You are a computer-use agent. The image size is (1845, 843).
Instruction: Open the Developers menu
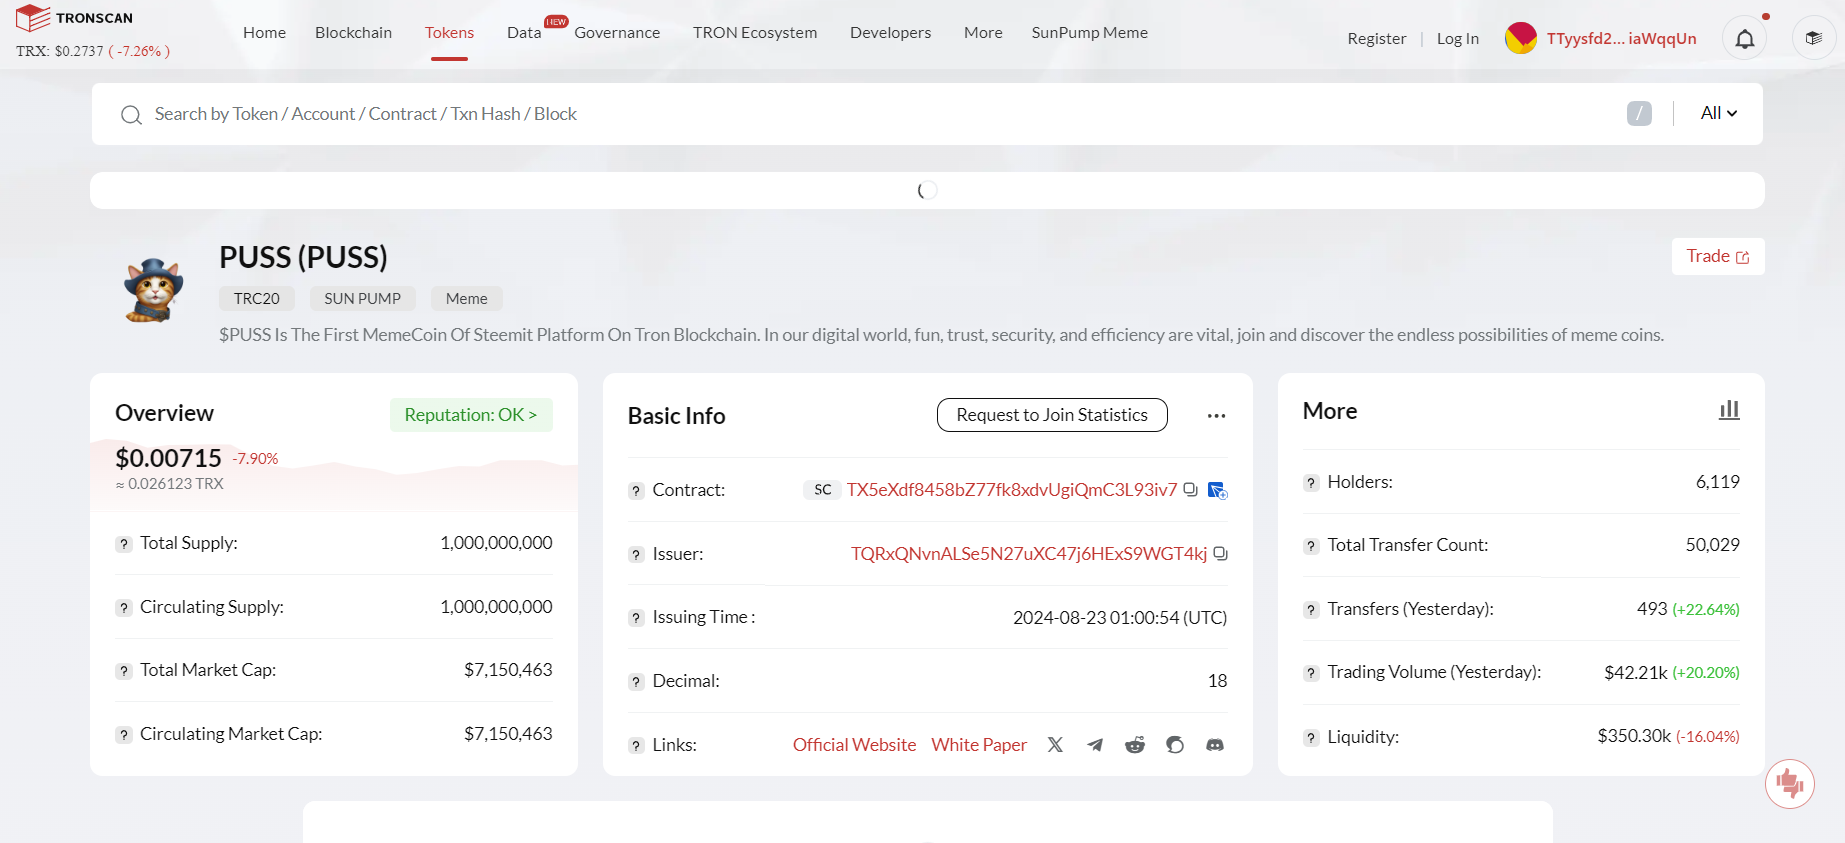pos(890,33)
